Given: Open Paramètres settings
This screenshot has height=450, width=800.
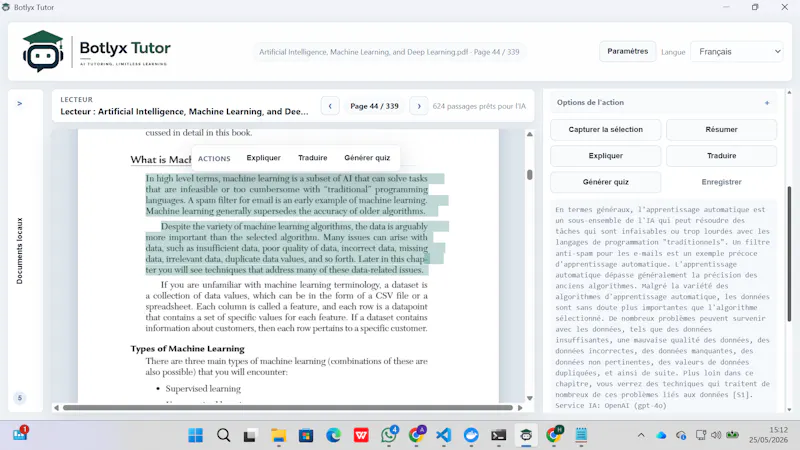Looking at the screenshot, I should click(x=628, y=52).
